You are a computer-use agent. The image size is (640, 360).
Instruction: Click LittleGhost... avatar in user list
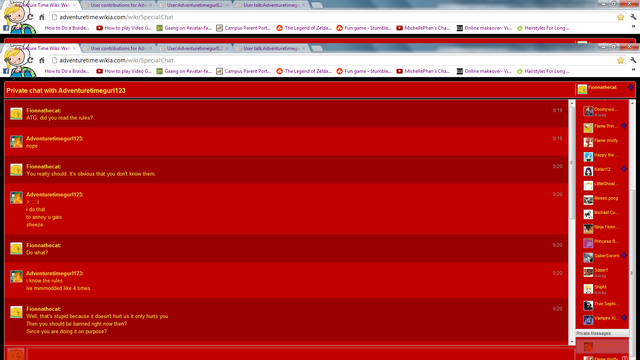[588, 185]
